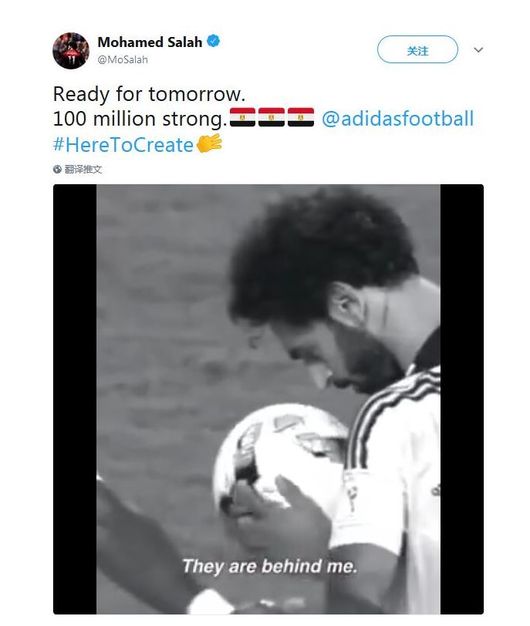Open the #HereToCreate hashtag
The image size is (530, 626).
pos(123,145)
